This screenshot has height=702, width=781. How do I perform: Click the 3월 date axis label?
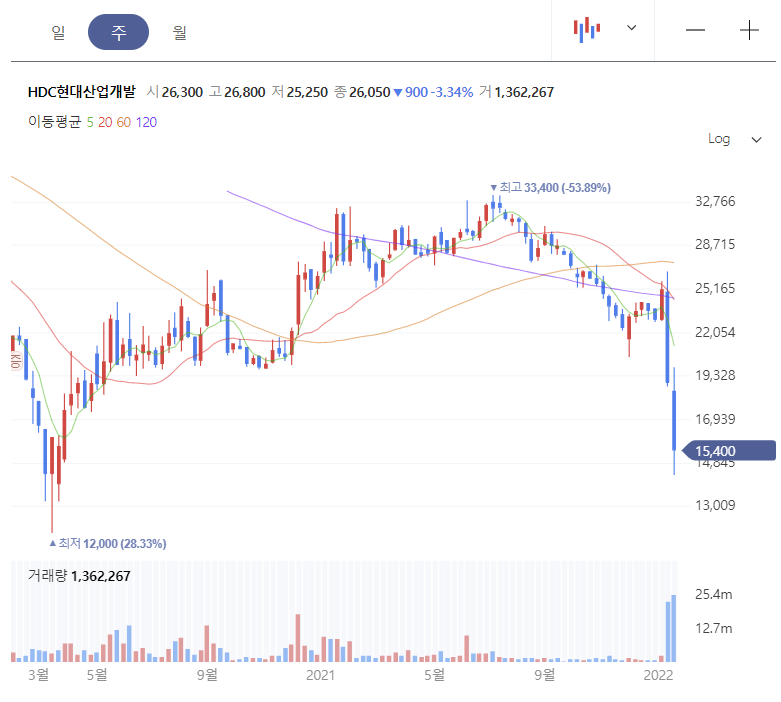point(38,675)
